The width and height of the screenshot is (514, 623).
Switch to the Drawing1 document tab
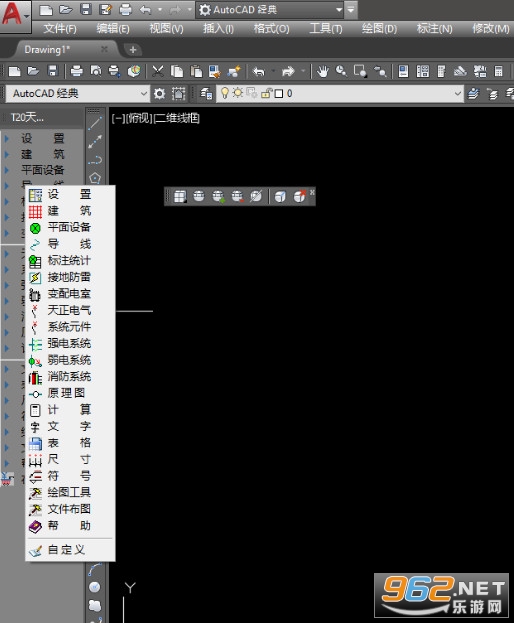[47, 50]
